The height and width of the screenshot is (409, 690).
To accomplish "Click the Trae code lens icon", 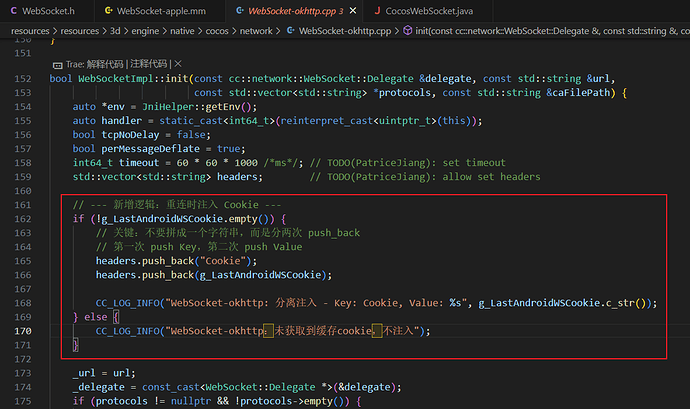I will coord(57,65).
